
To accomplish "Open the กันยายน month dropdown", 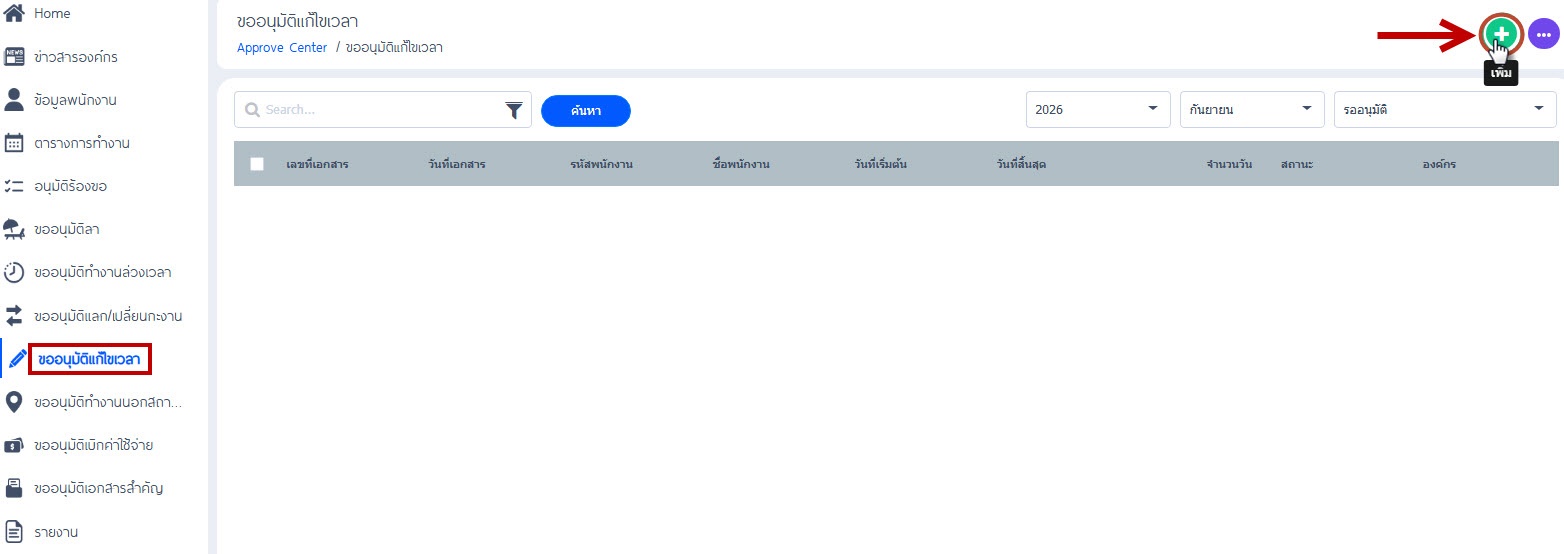I will [x=1252, y=110].
